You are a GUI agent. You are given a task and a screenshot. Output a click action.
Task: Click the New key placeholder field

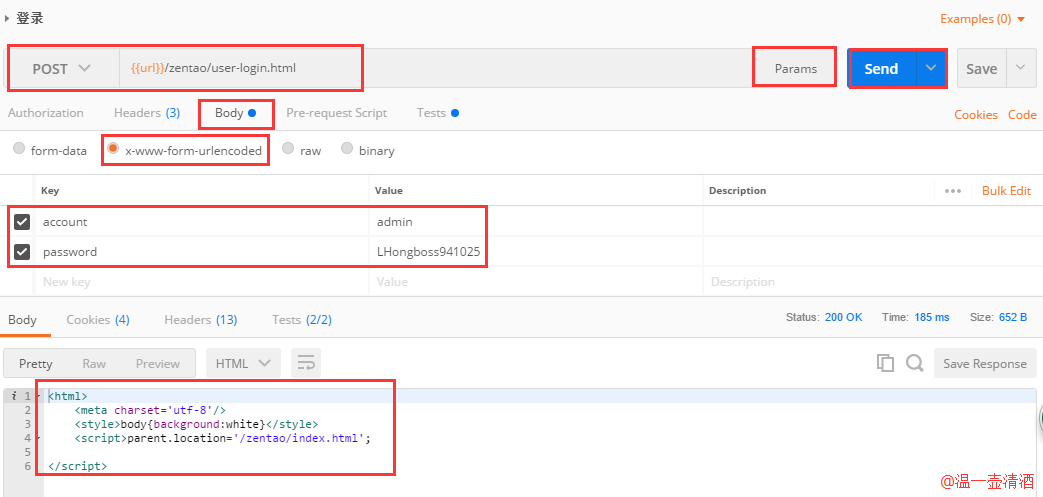coord(202,281)
